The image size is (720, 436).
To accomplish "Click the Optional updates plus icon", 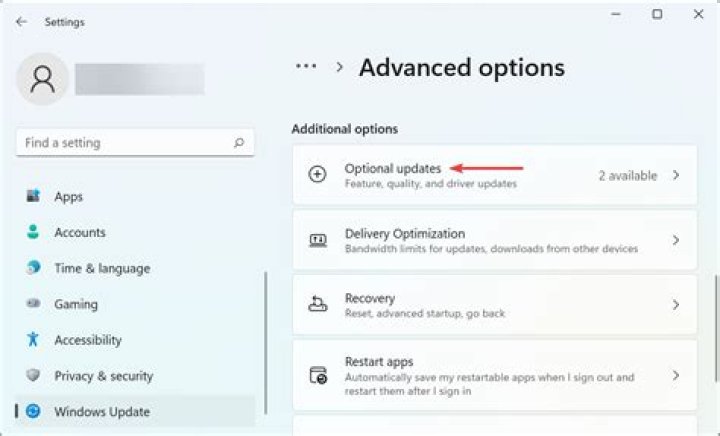I will point(317,174).
